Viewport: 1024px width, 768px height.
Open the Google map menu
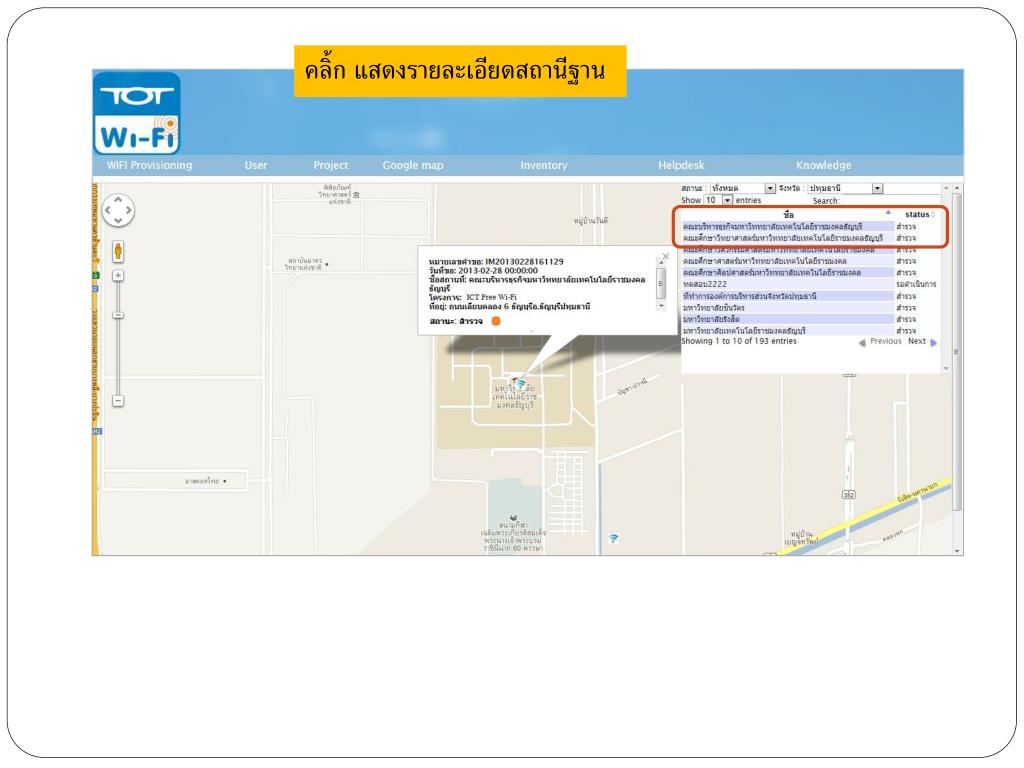tap(413, 165)
